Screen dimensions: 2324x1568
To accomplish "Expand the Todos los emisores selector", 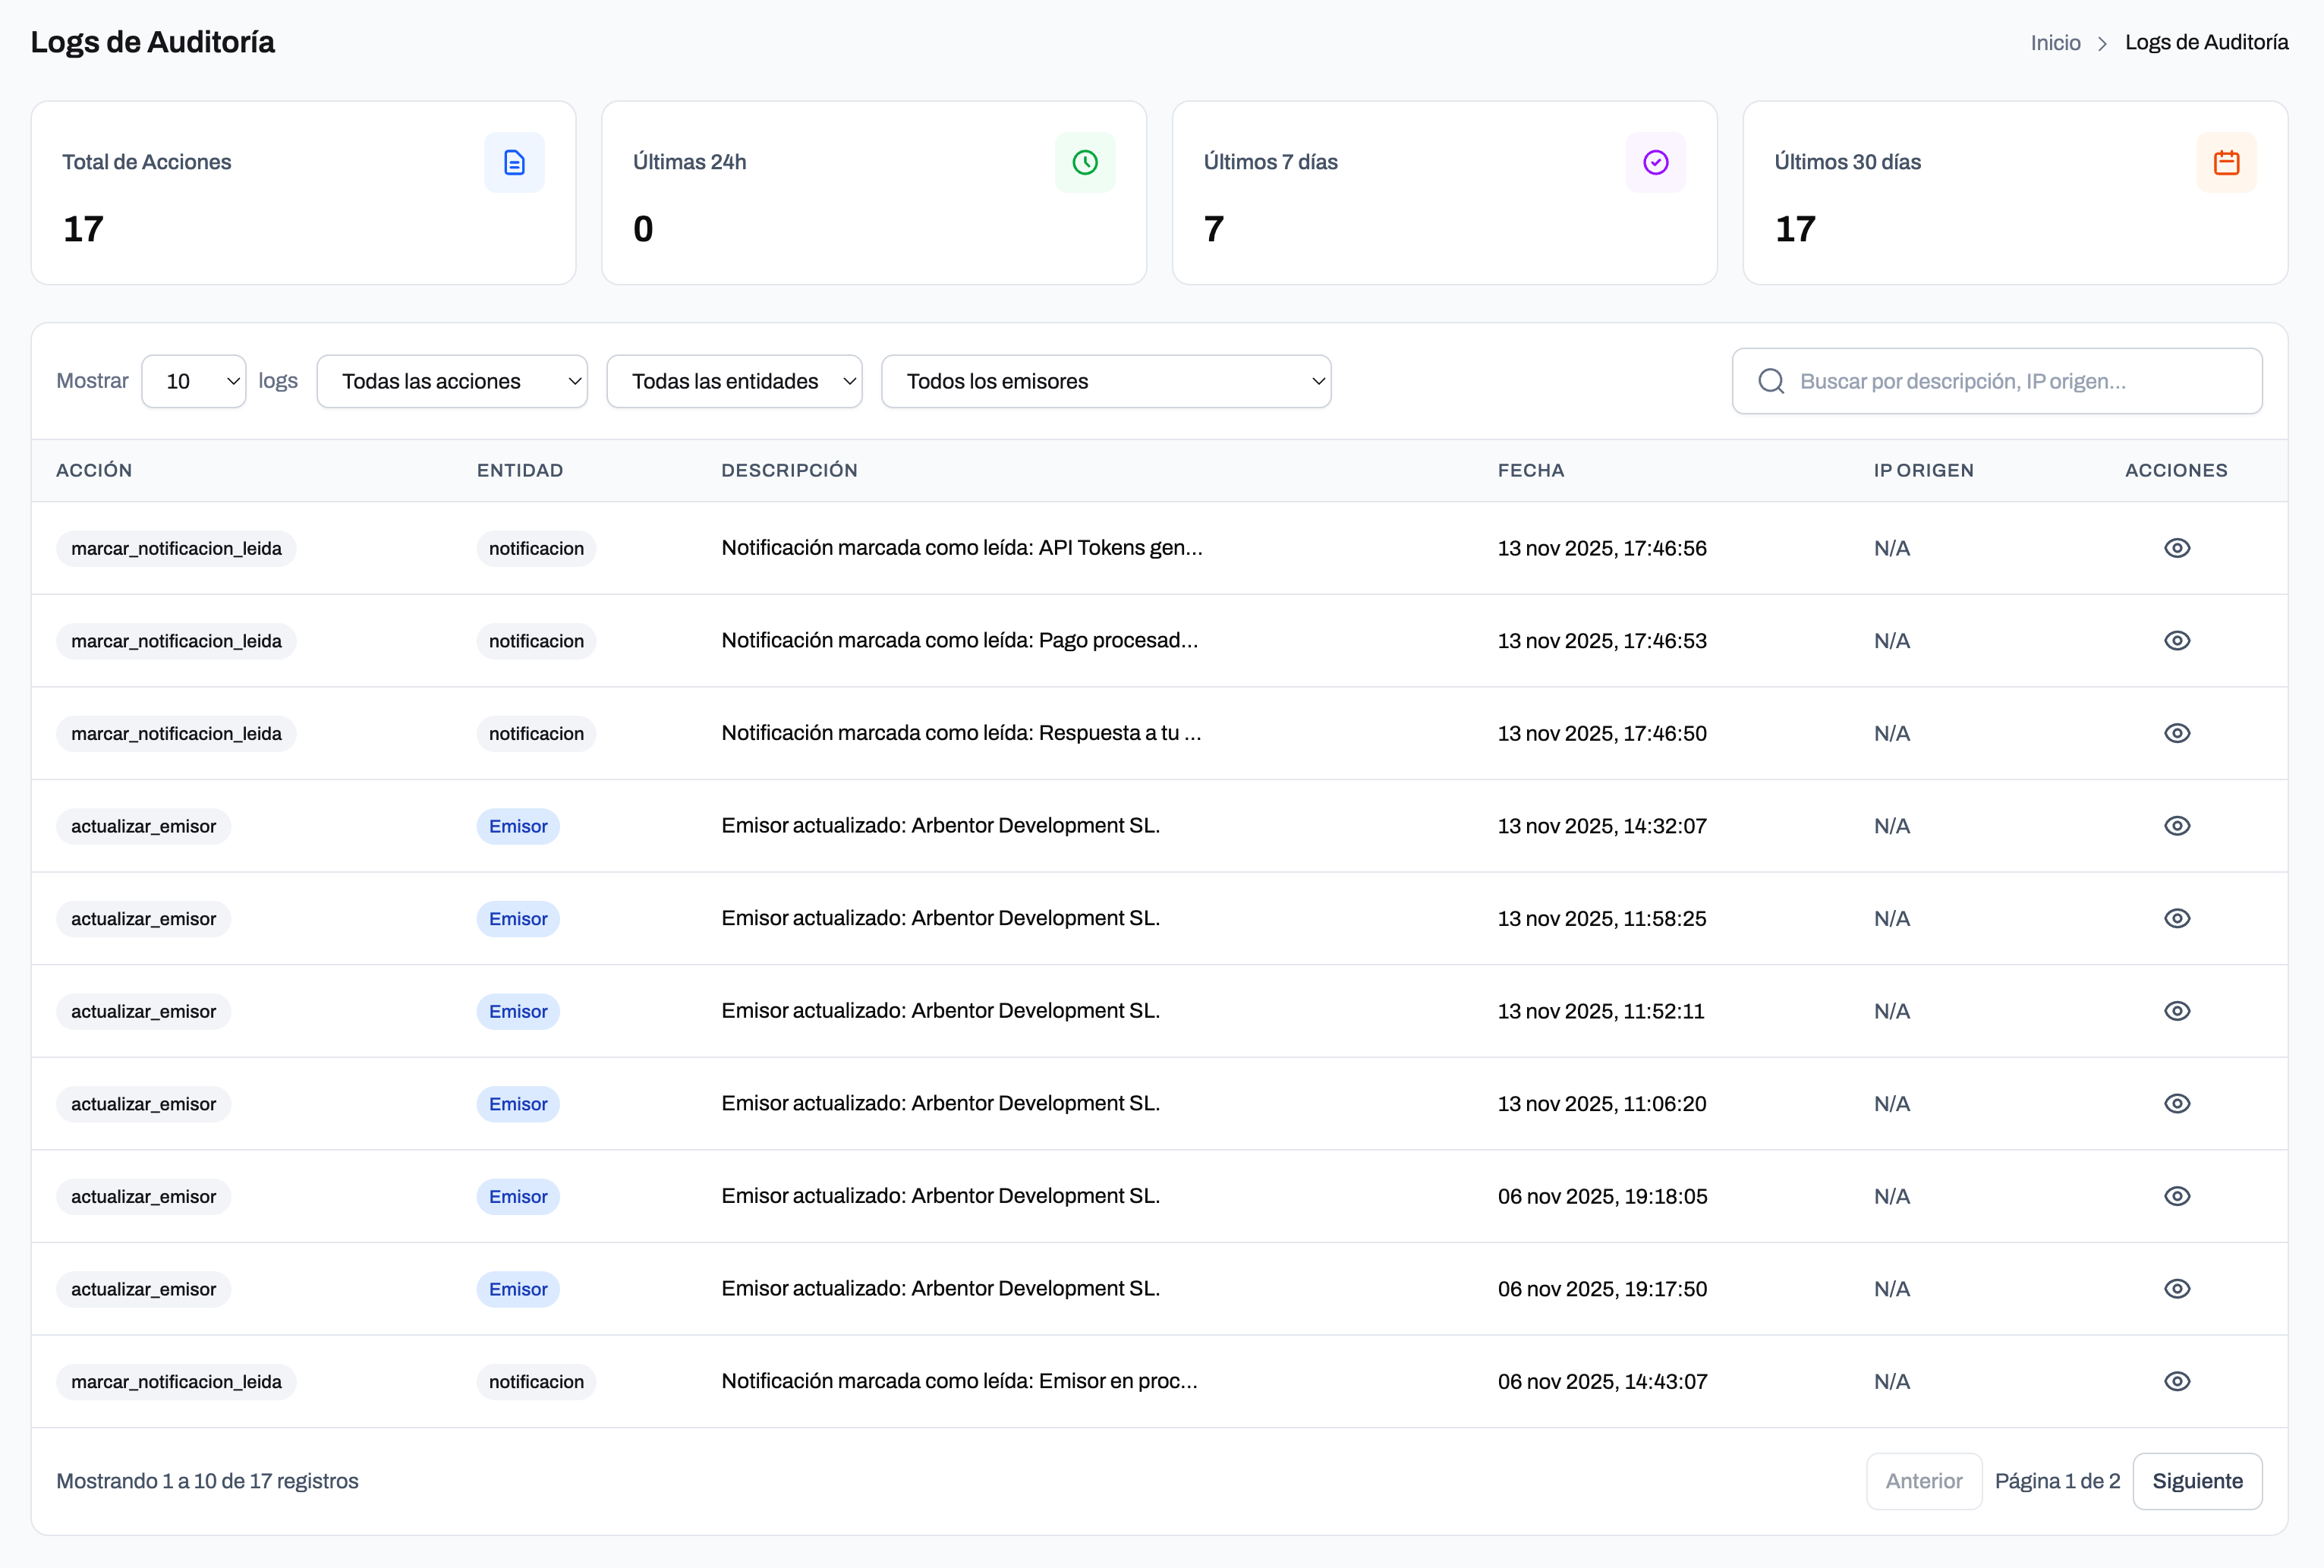I will 1105,381.
